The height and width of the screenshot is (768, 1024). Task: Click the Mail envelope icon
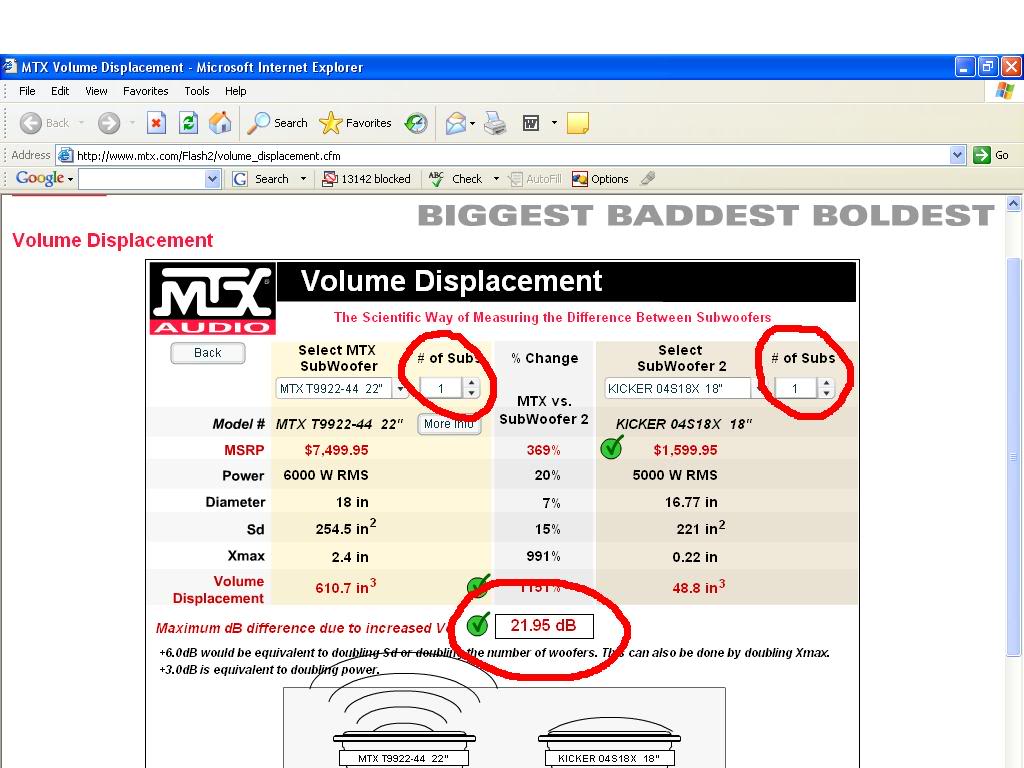pos(456,123)
